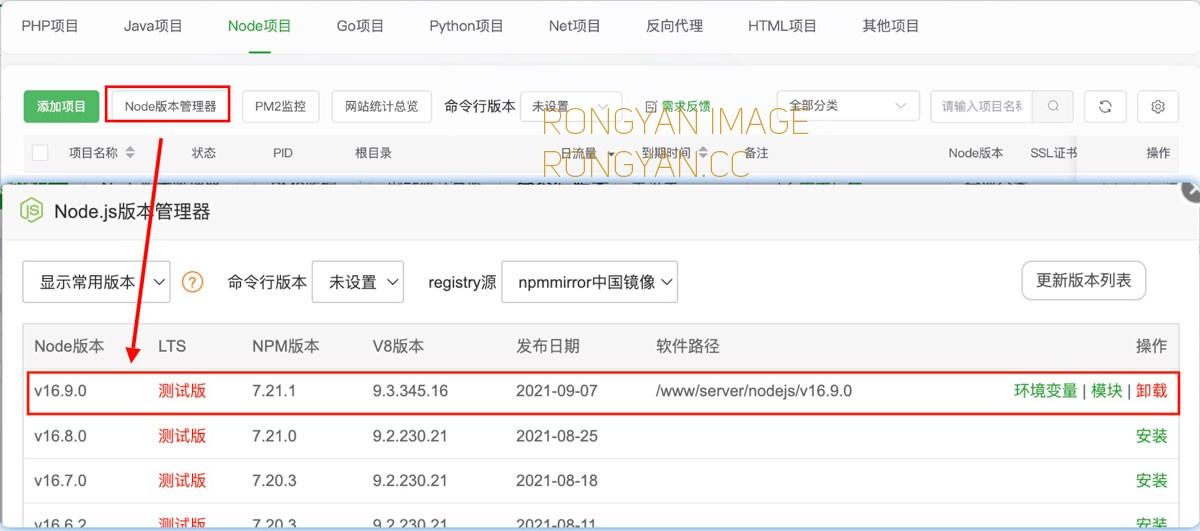Focus the 请输入项目名称 search field
The width and height of the screenshot is (1200, 531).
(982, 106)
